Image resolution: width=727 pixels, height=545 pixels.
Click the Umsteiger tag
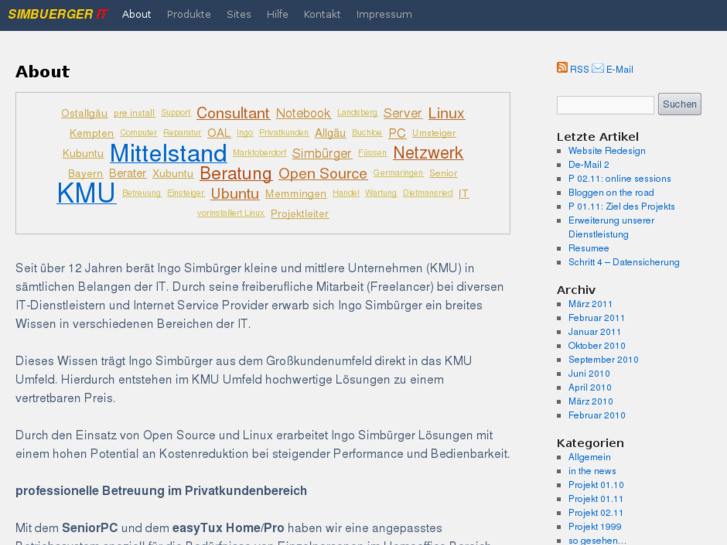[x=434, y=133]
